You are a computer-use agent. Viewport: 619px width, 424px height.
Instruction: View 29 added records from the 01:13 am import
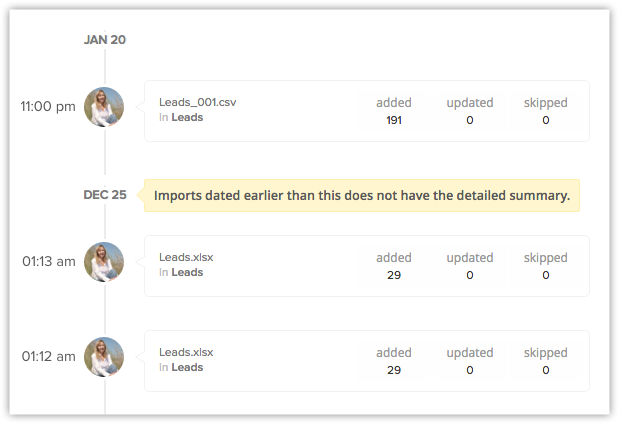(393, 275)
